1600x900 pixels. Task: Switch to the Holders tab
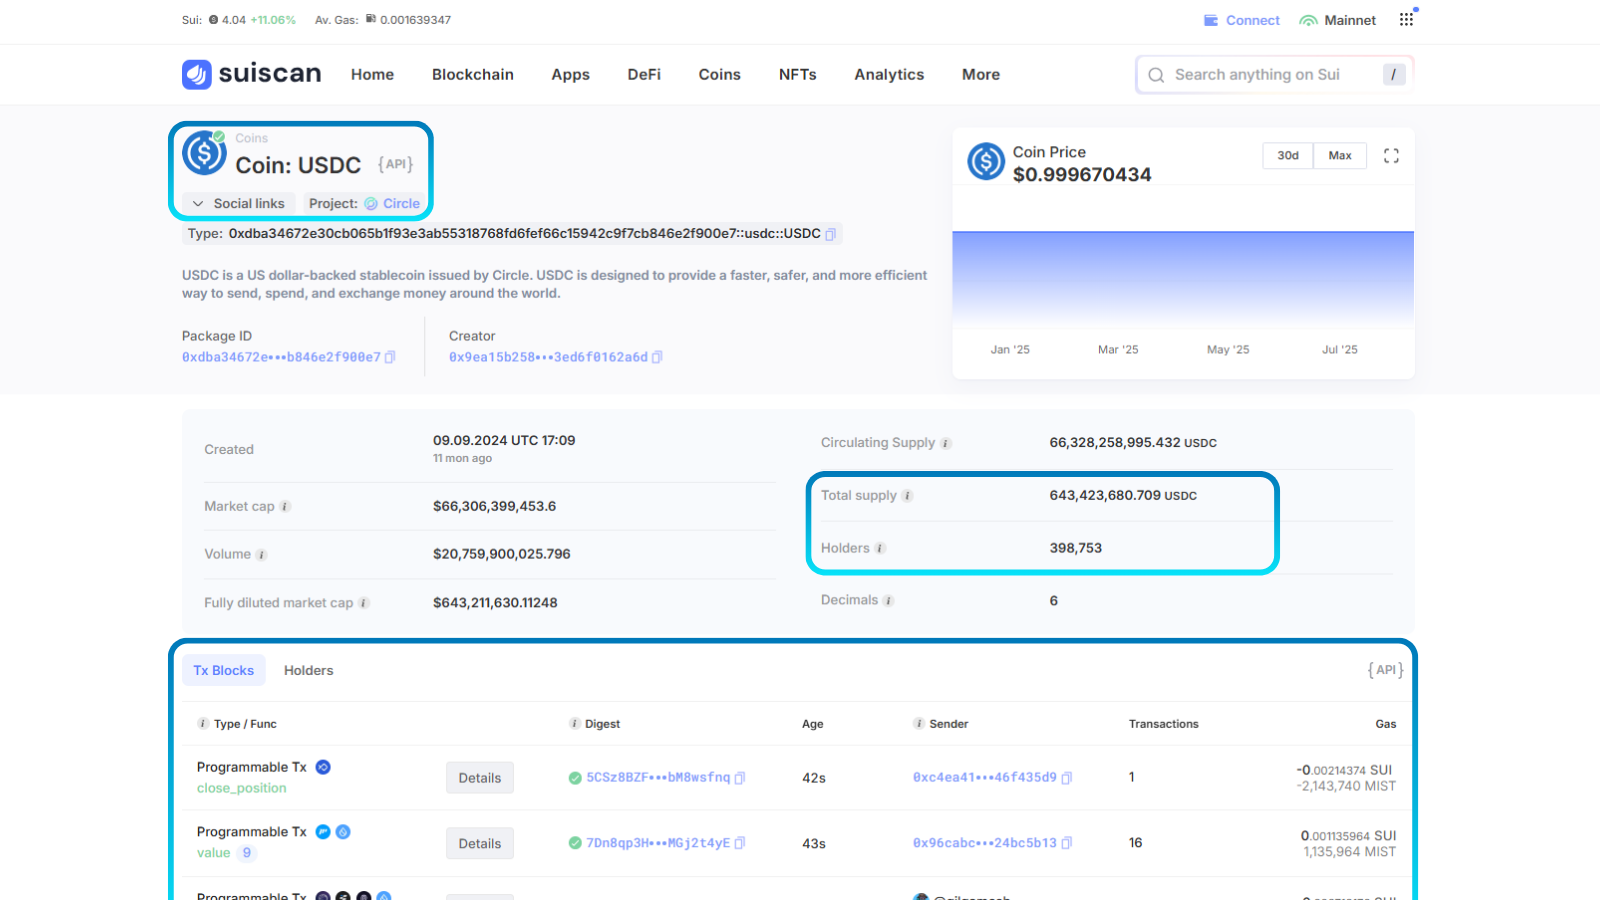pos(308,671)
